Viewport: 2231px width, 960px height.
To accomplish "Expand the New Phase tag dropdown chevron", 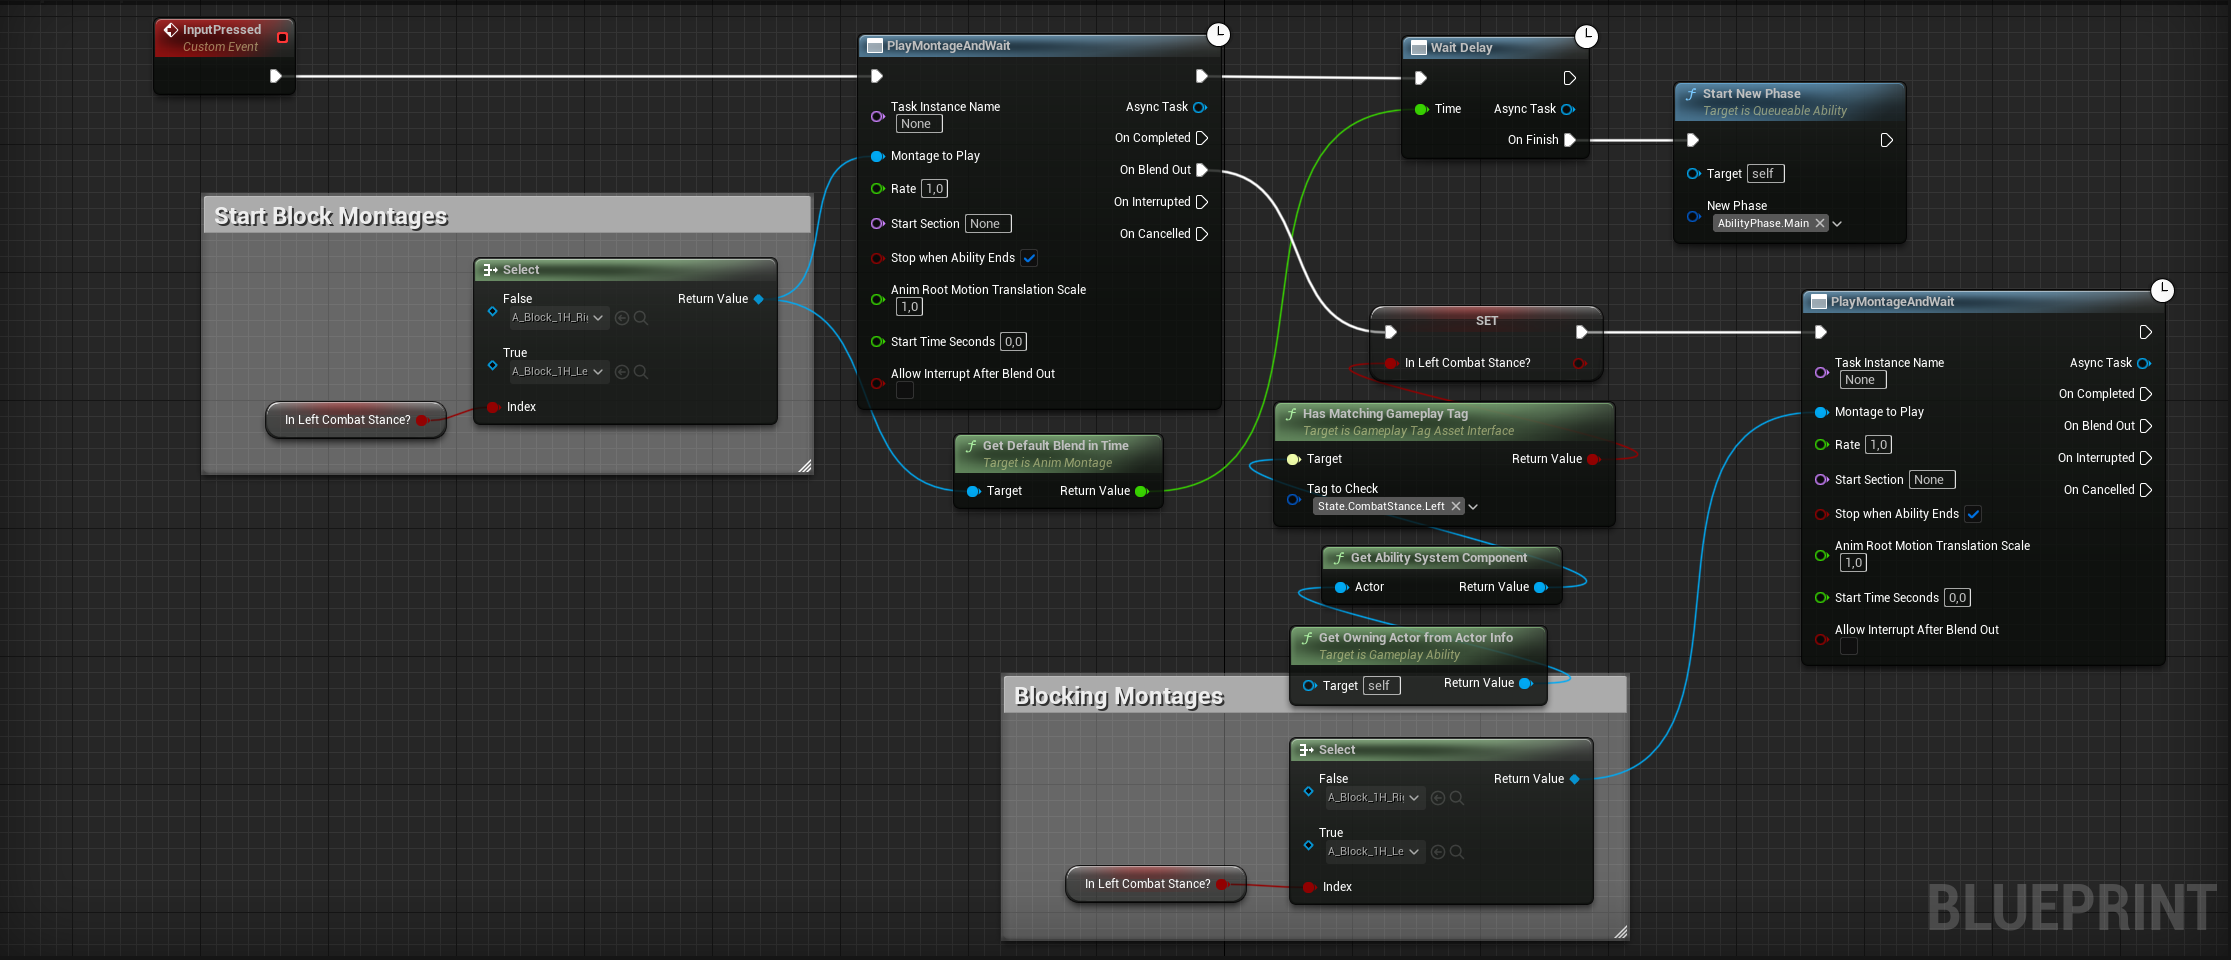I will point(1837,224).
